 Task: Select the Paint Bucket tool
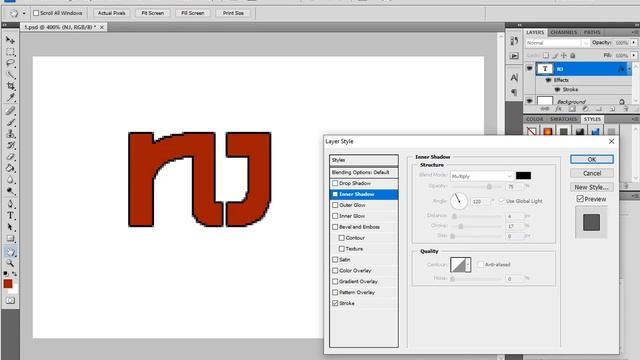coord(10,168)
